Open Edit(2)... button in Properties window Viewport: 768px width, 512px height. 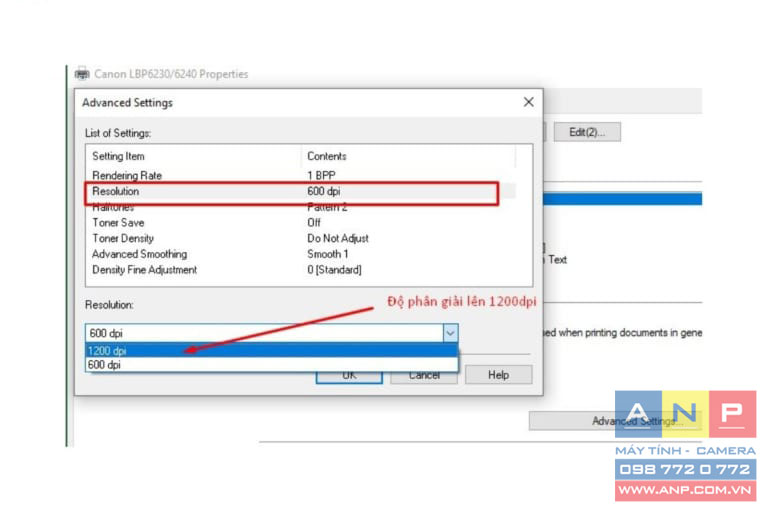click(587, 132)
